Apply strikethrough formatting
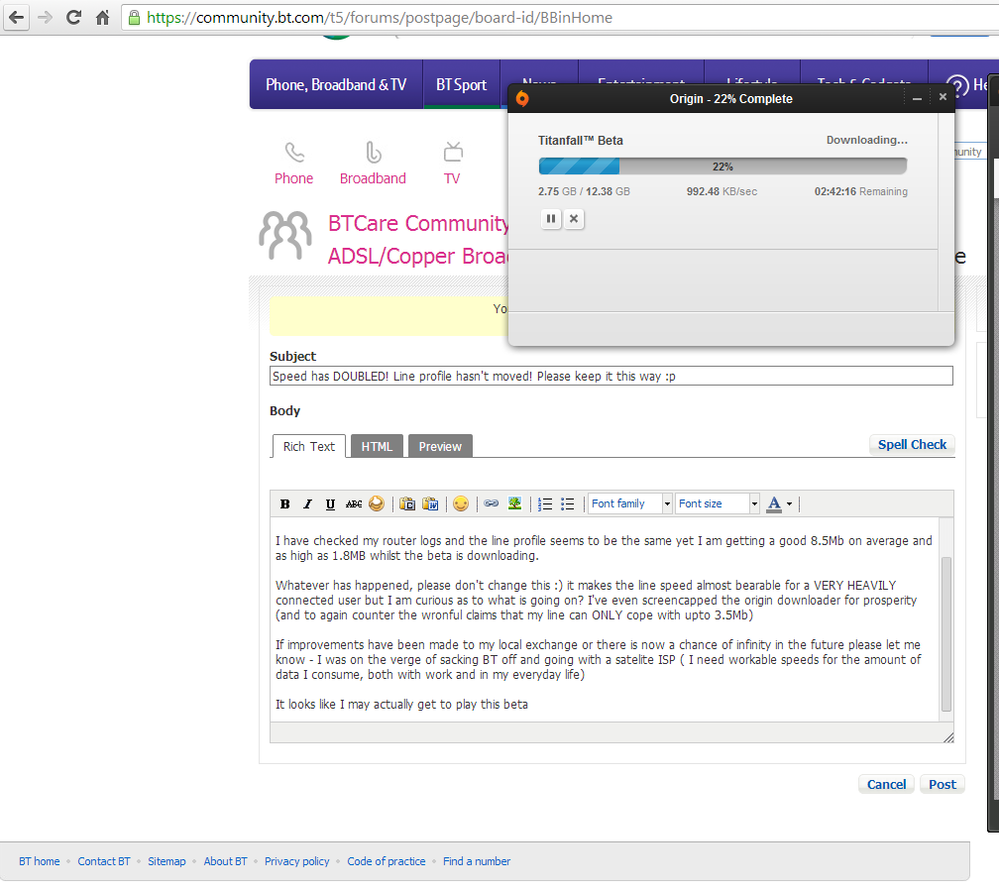The height and width of the screenshot is (891, 999). click(x=354, y=504)
